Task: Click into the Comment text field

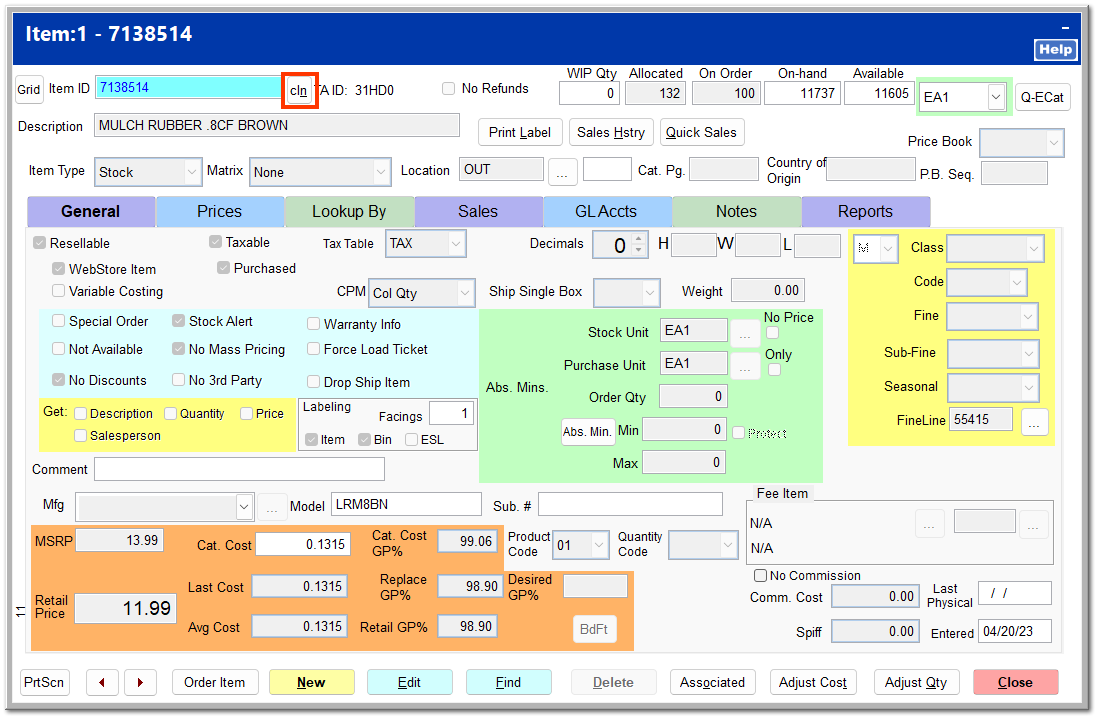Action: point(239,469)
